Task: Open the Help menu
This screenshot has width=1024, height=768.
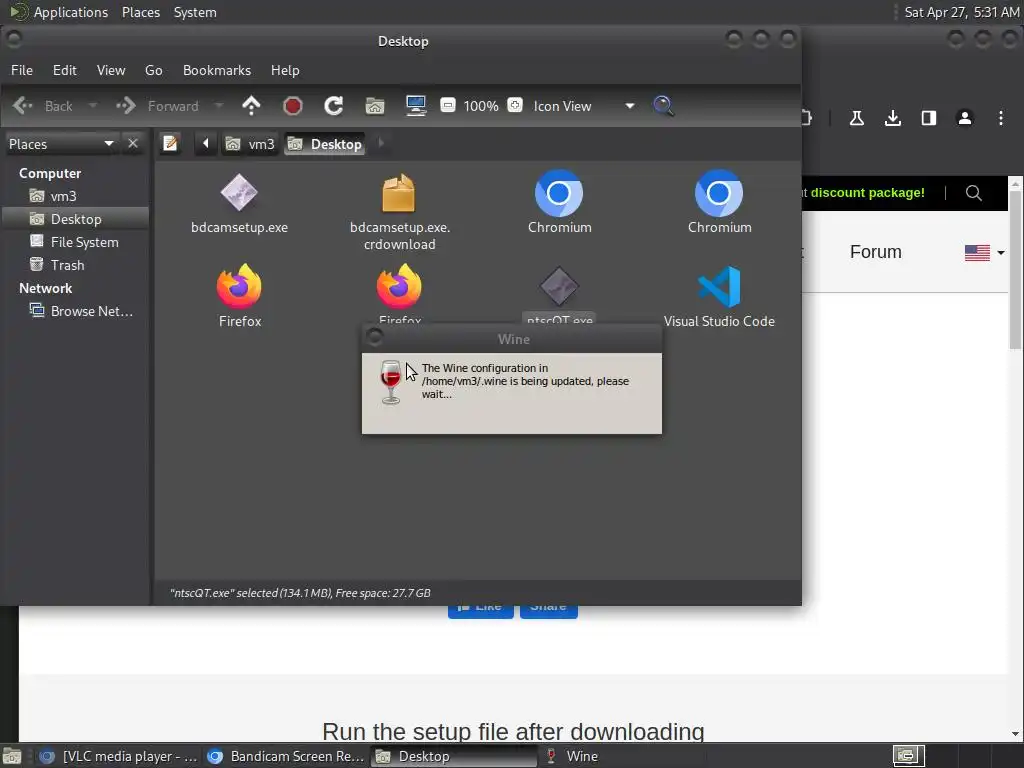Action: pyautogui.click(x=285, y=70)
